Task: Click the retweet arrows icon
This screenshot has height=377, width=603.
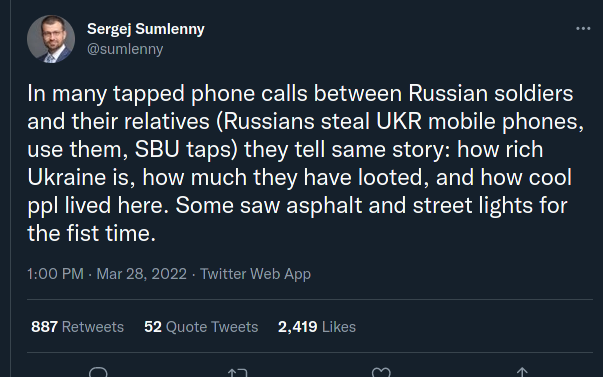Action: coord(237,372)
